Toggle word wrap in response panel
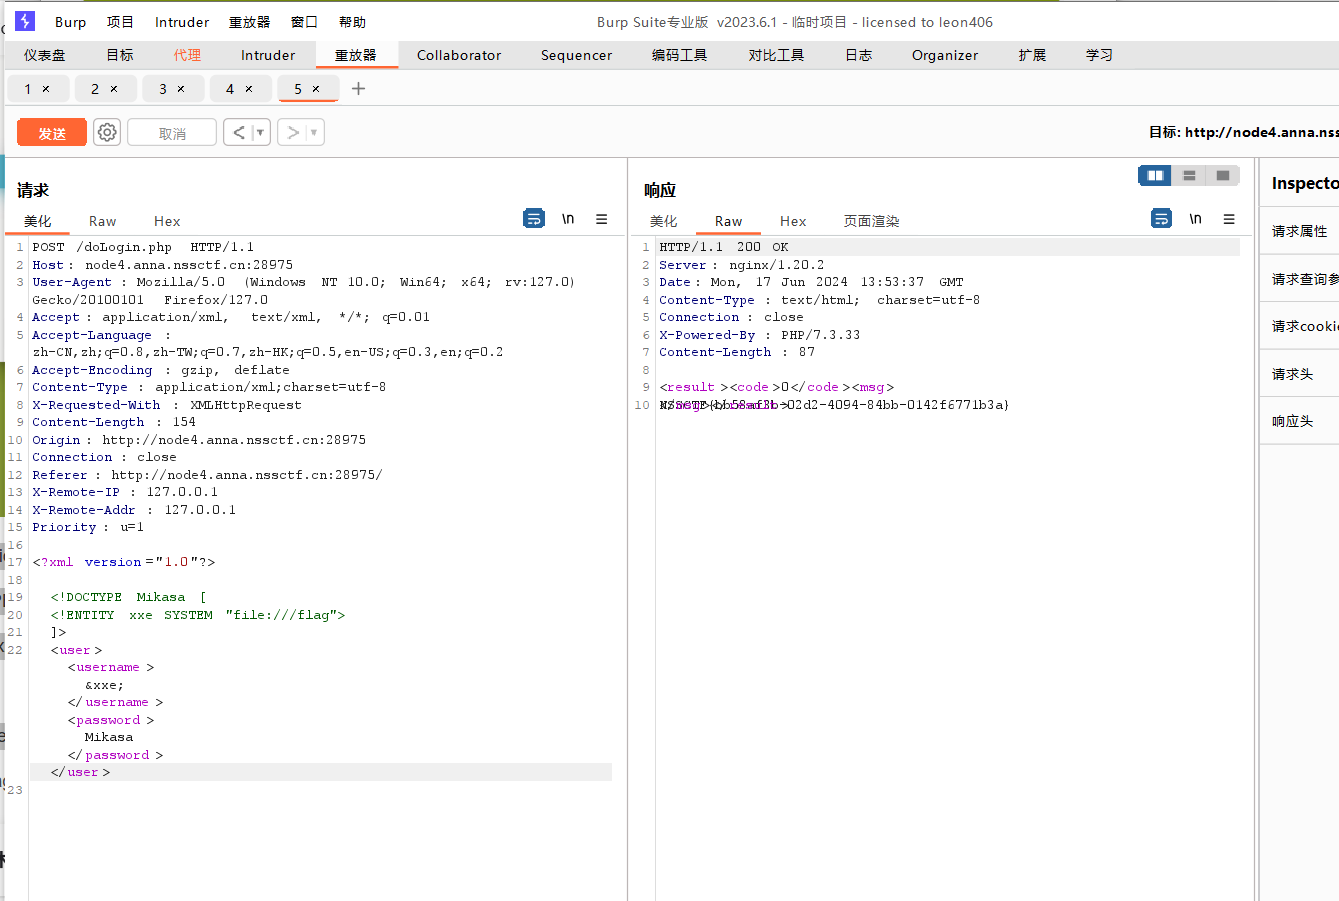This screenshot has height=901, width=1339. (x=1162, y=218)
